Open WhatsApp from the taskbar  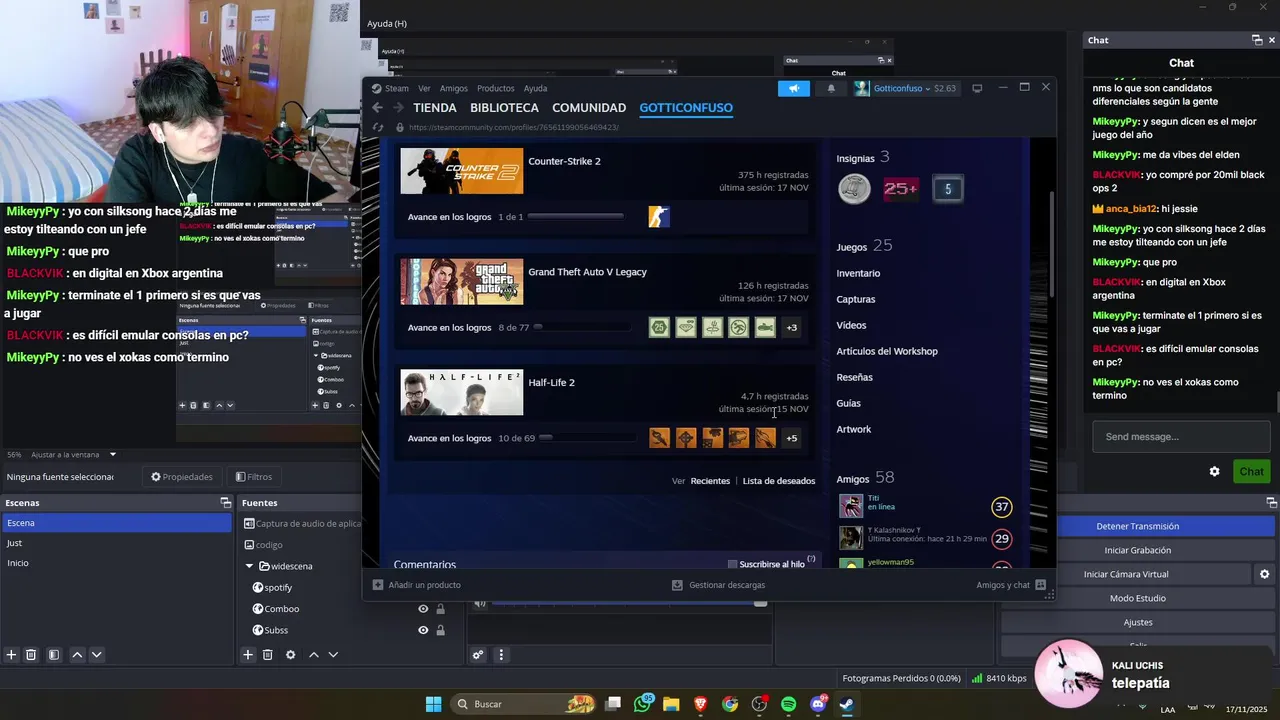643,704
